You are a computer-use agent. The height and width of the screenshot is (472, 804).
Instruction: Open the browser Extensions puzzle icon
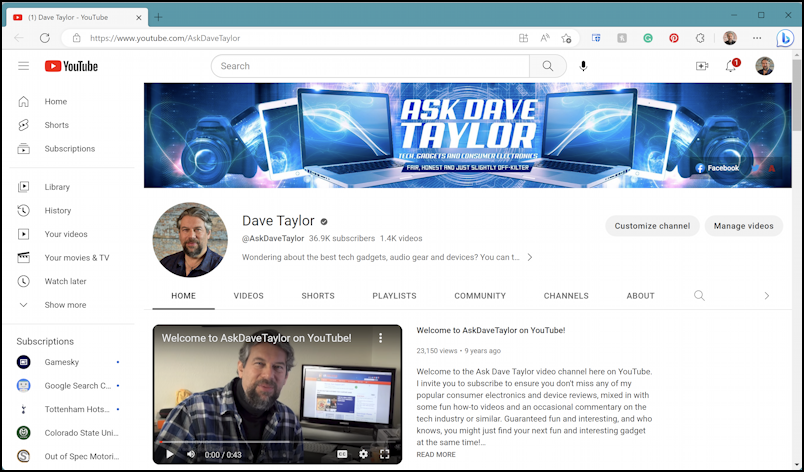click(700, 38)
